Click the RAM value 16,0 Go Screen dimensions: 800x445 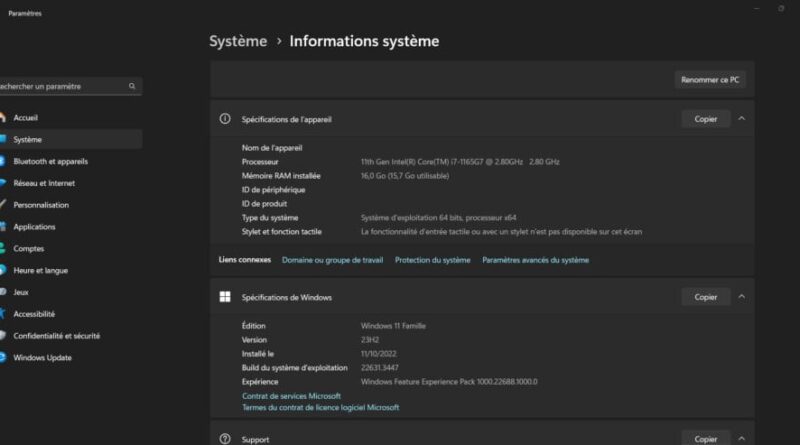coord(405,176)
